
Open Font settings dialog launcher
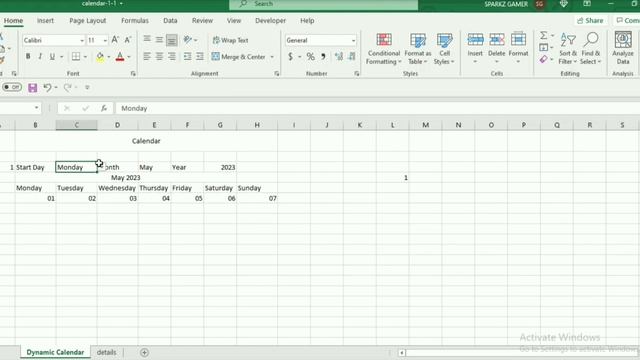[x=133, y=73]
